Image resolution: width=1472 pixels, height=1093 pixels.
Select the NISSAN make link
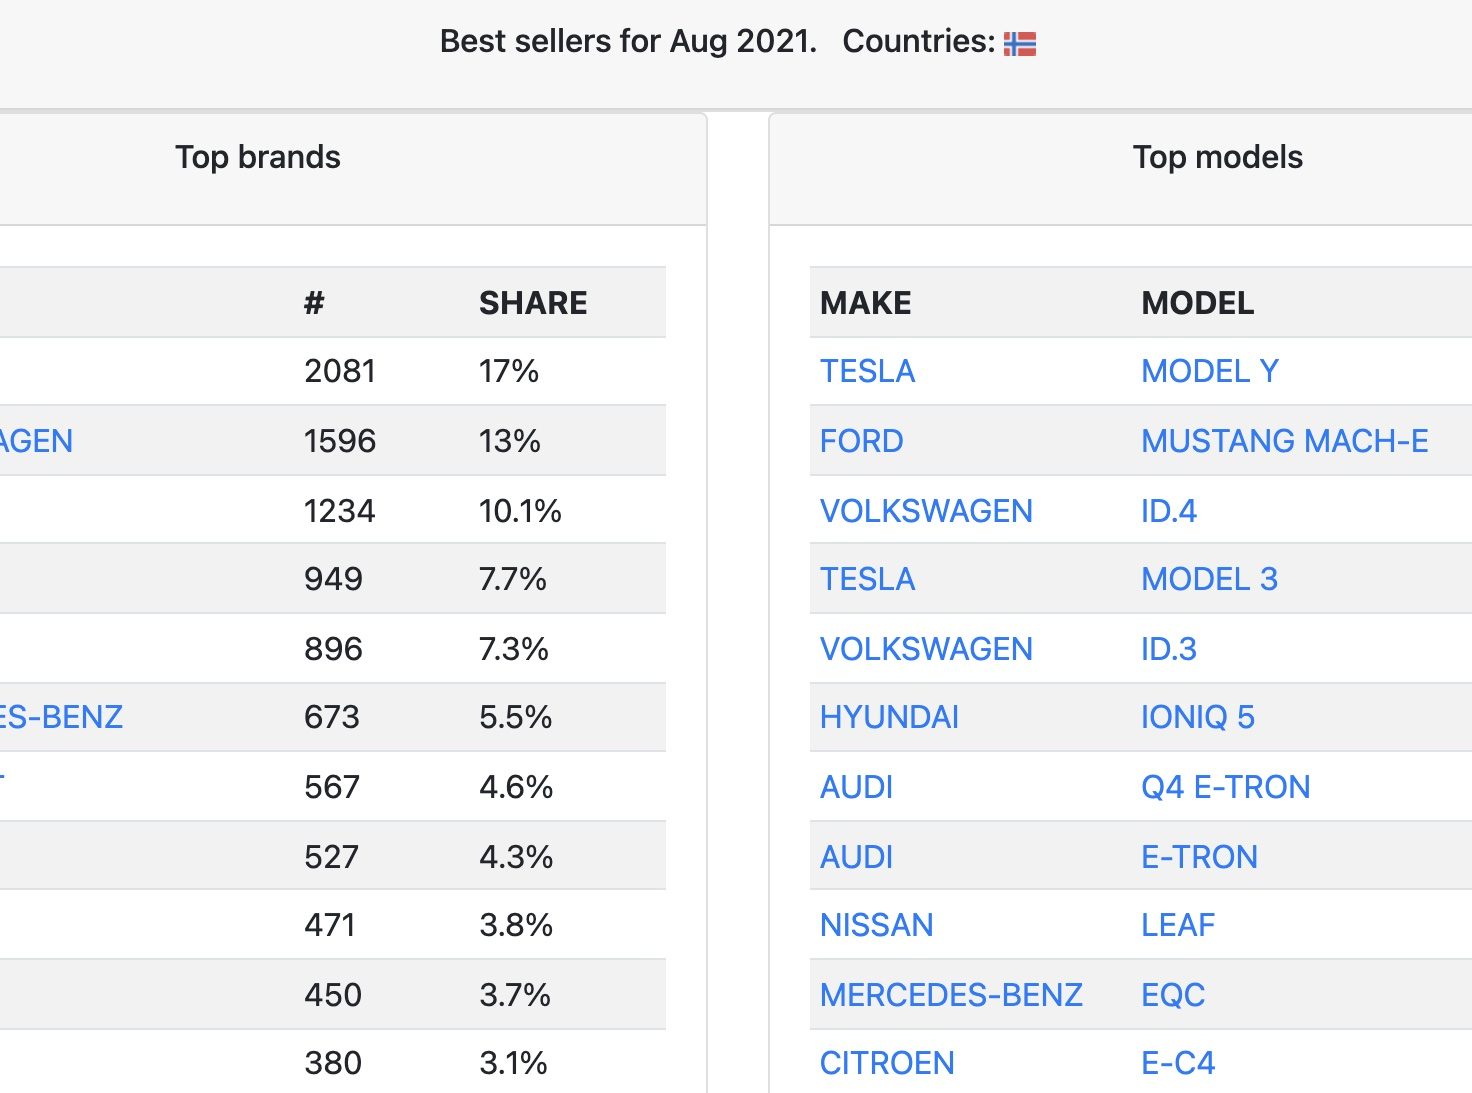pyautogui.click(x=876, y=925)
